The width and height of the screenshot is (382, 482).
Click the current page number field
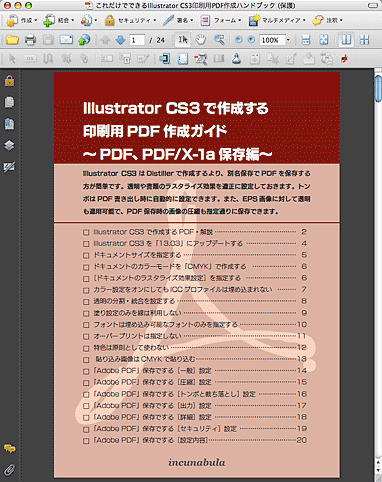pos(137,40)
